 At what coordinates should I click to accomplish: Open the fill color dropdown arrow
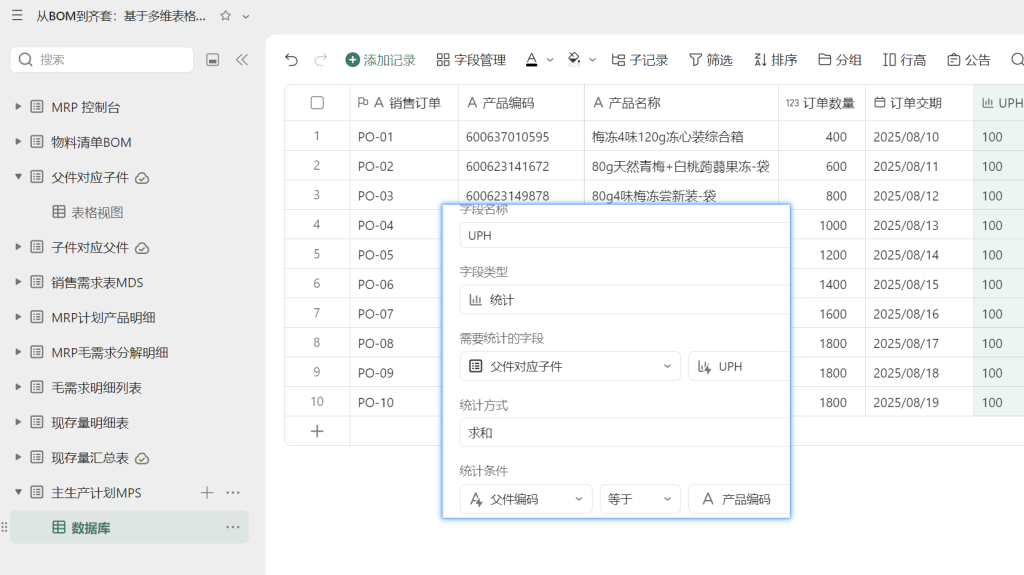(592, 60)
